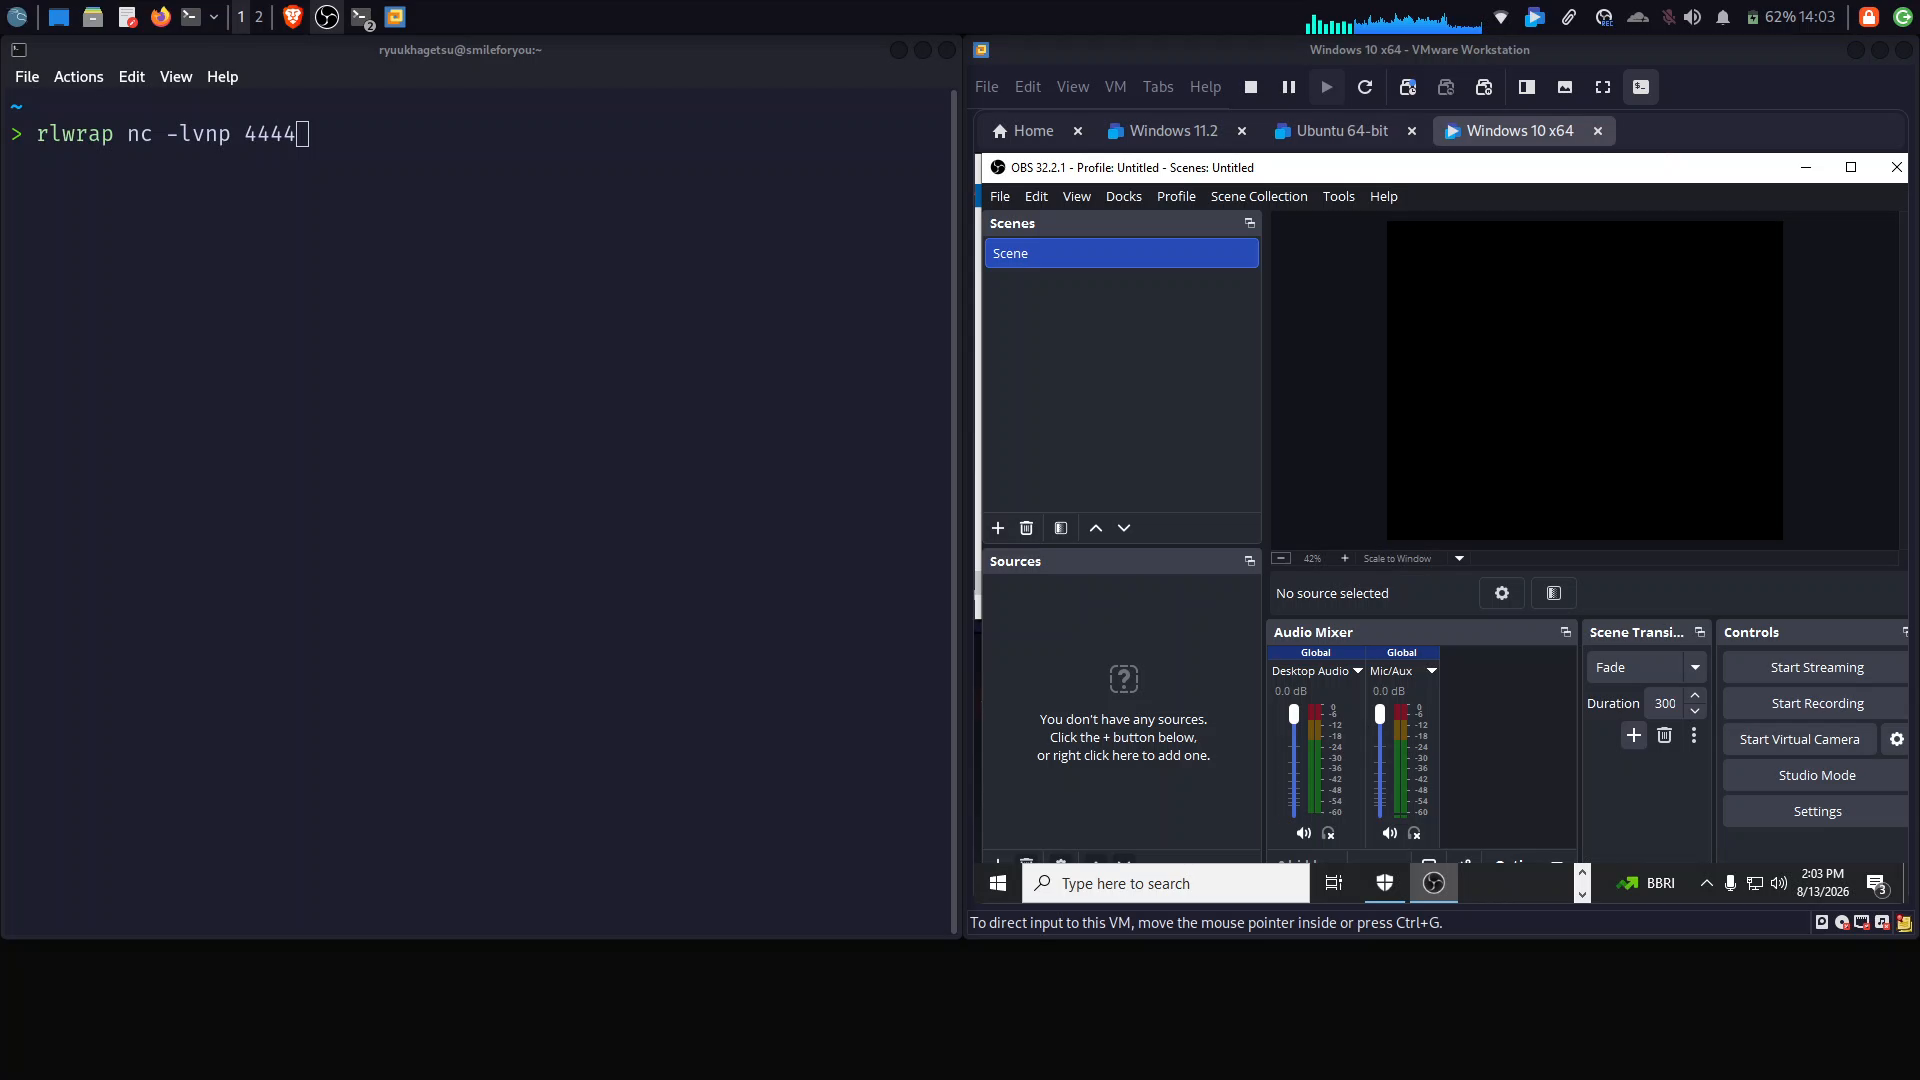
Task: Expand the Desktop Audio options arrow
Action: point(1358,671)
